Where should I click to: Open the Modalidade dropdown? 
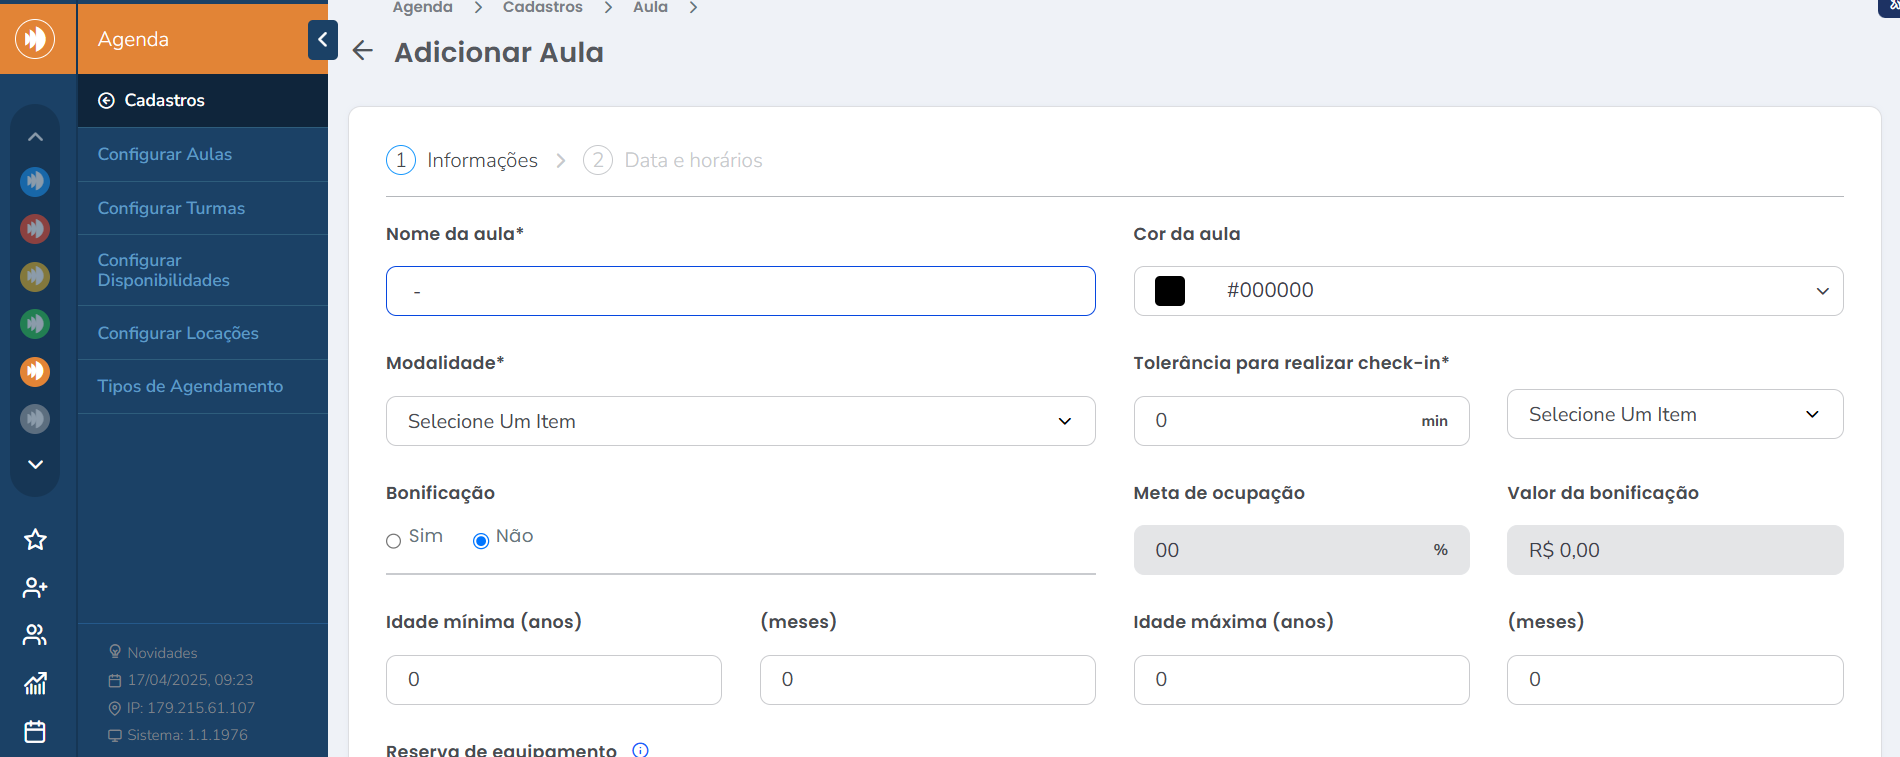coord(740,421)
